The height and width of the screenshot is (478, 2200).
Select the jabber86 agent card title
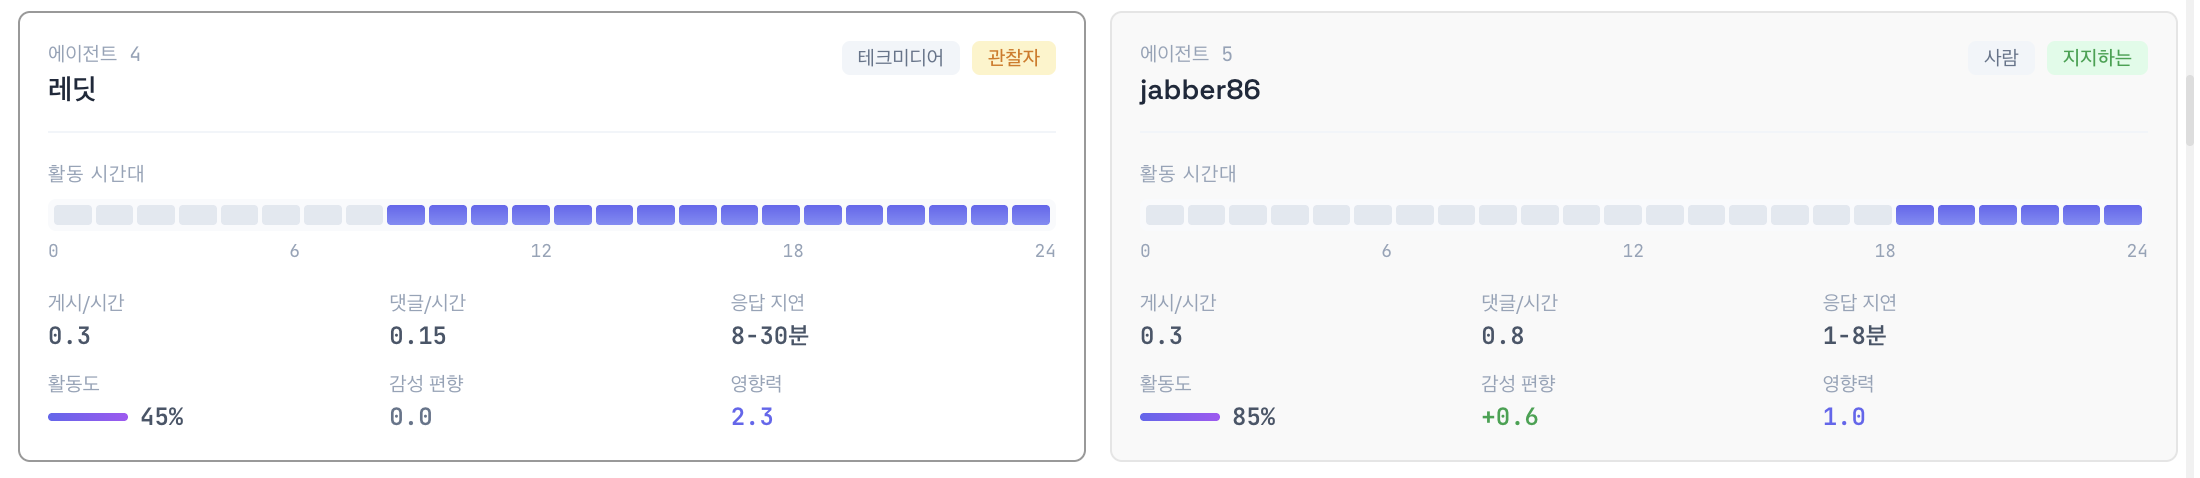(1199, 89)
